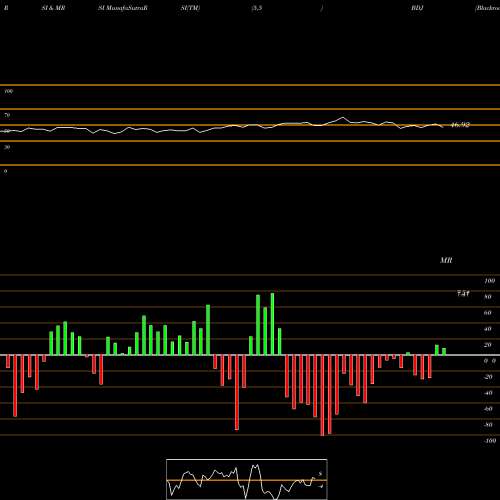Click the histogram axis label '-100'
Screen dimensions: 500x500
[x=490, y=441]
